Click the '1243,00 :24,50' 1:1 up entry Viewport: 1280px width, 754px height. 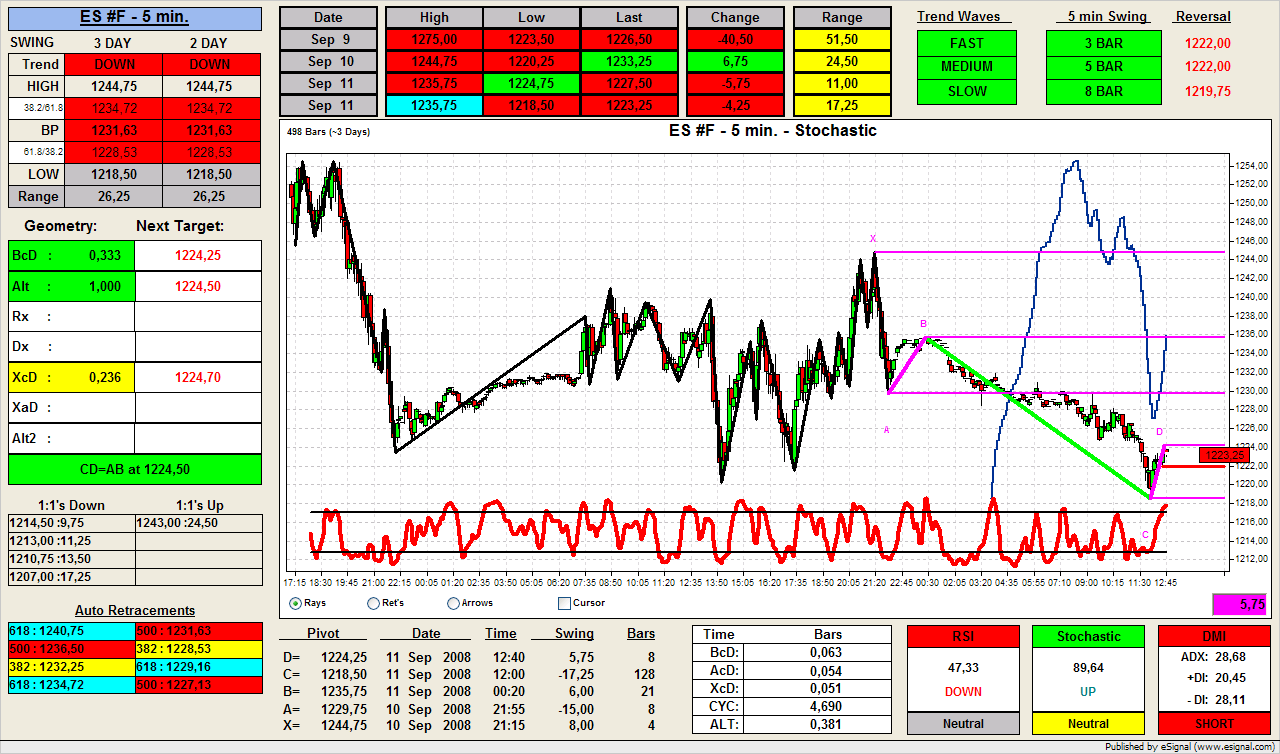(x=198, y=522)
